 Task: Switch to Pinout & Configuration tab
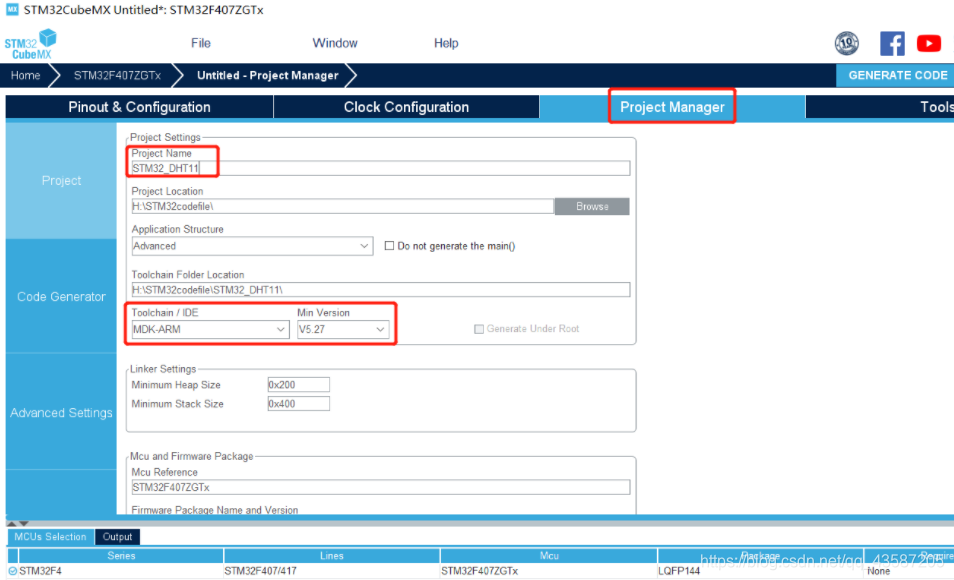pos(139,107)
